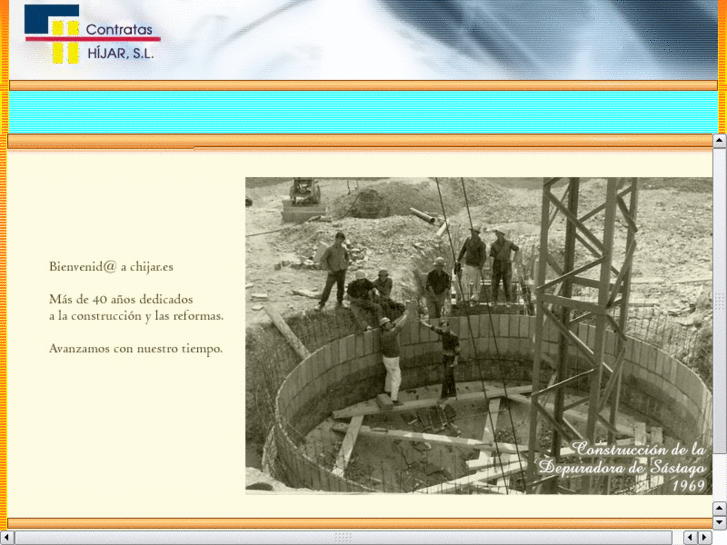The width and height of the screenshot is (727, 545).
Task: Open the Depuradora de Sástago 1969 photo
Action: pos(478,336)
